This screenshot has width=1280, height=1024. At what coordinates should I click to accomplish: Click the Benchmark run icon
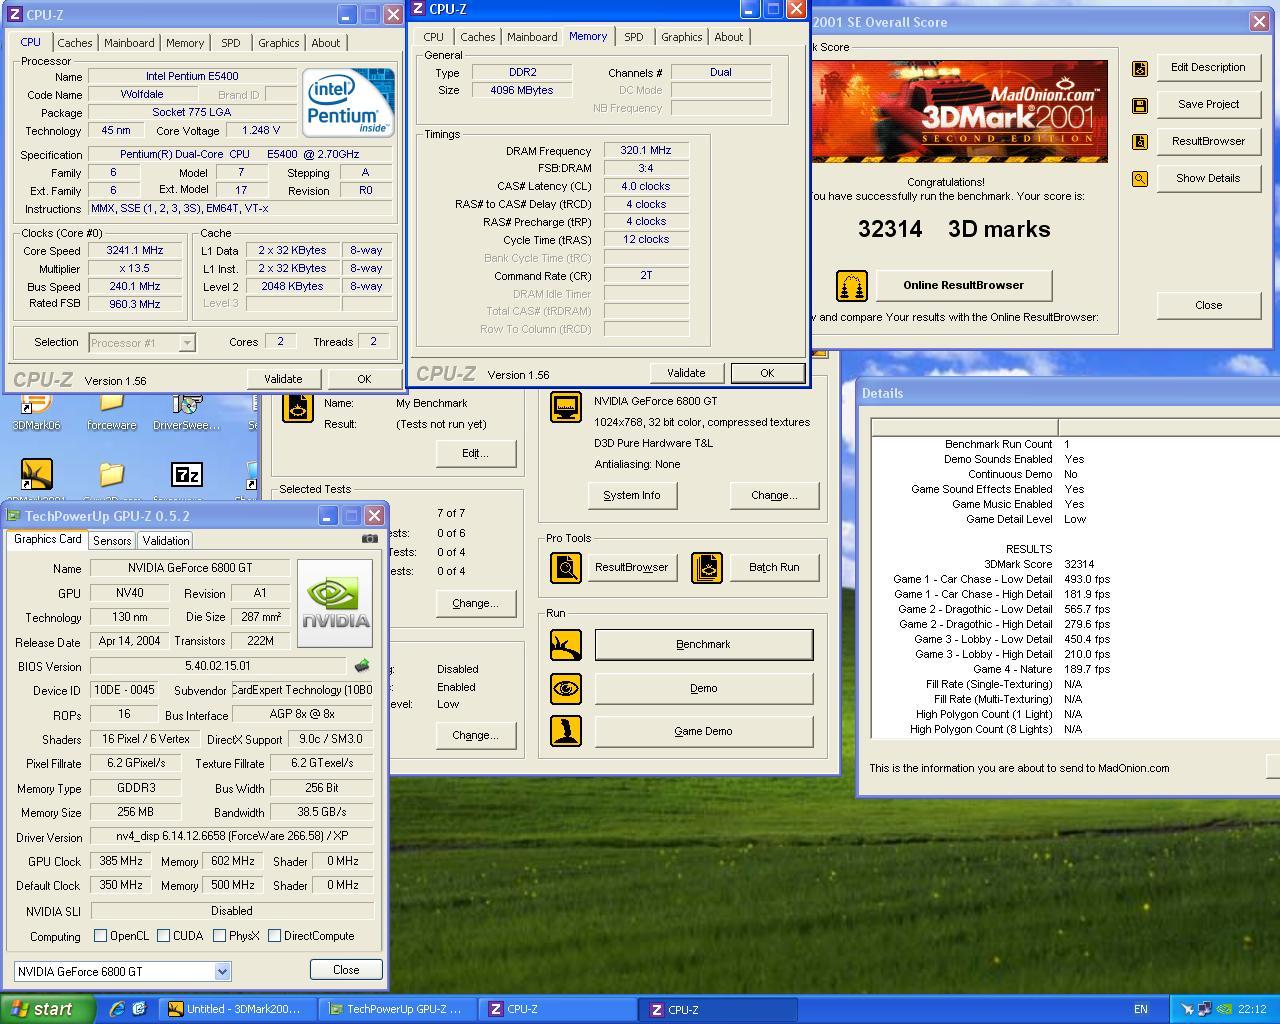click(566, 645)
